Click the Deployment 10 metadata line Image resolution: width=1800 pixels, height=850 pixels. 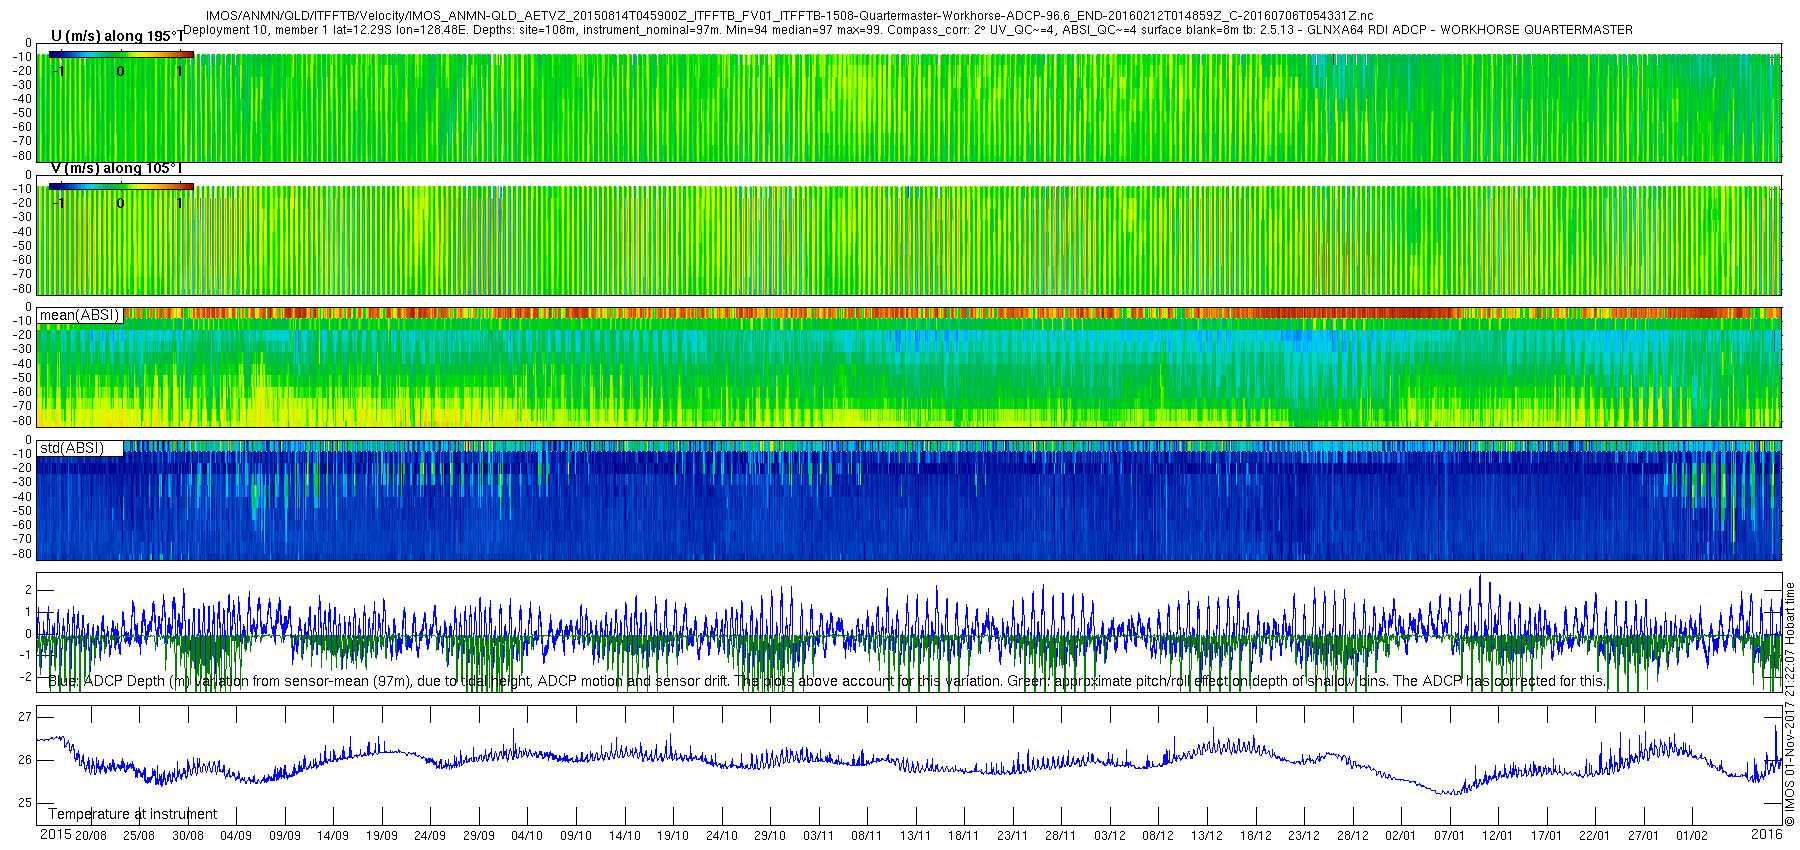point(907,30)
